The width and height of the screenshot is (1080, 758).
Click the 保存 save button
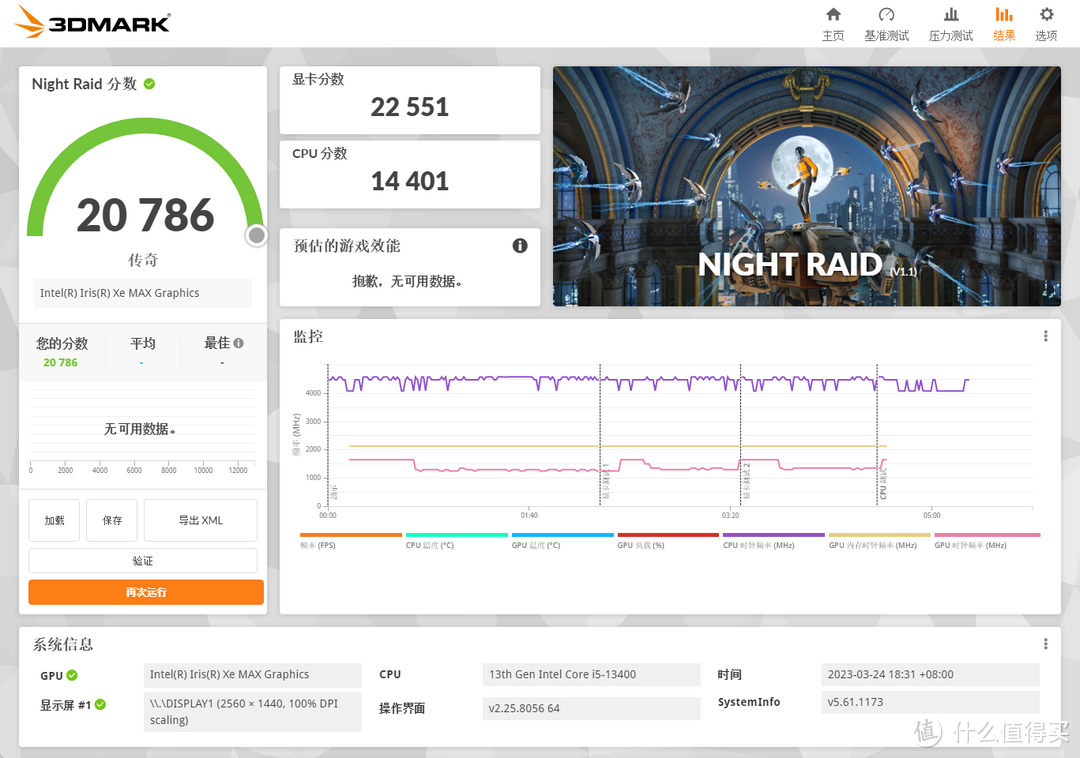pyautogui.click(x=112, y=520)
